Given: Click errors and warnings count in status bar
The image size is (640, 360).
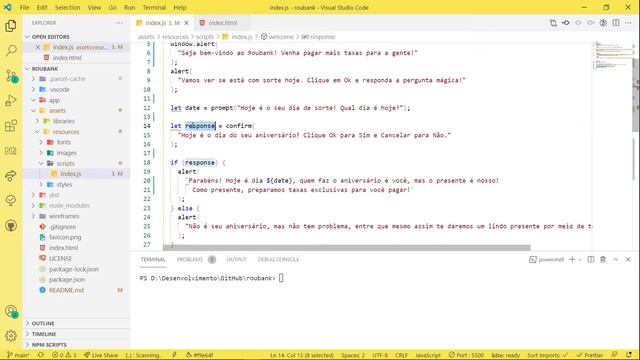Looking at the screenshot, I should pyautogui.click(x=64, y=355).
